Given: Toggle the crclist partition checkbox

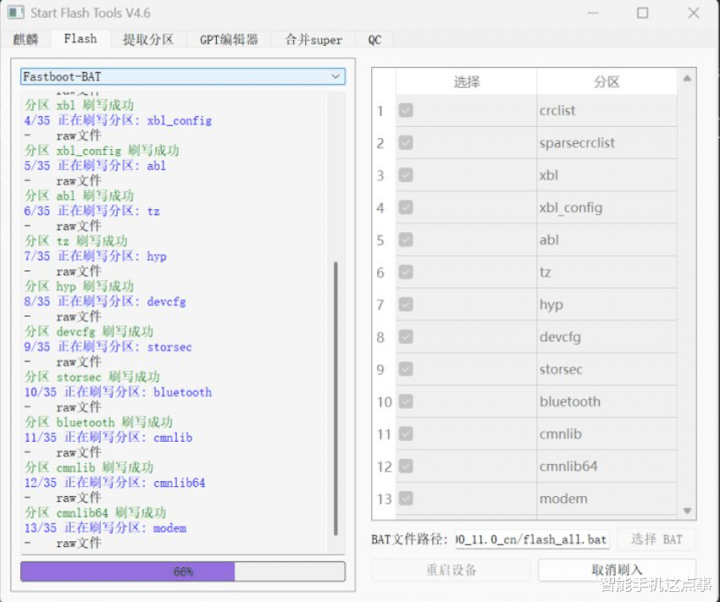Looking at the screenshot, I should coord(406,110).
